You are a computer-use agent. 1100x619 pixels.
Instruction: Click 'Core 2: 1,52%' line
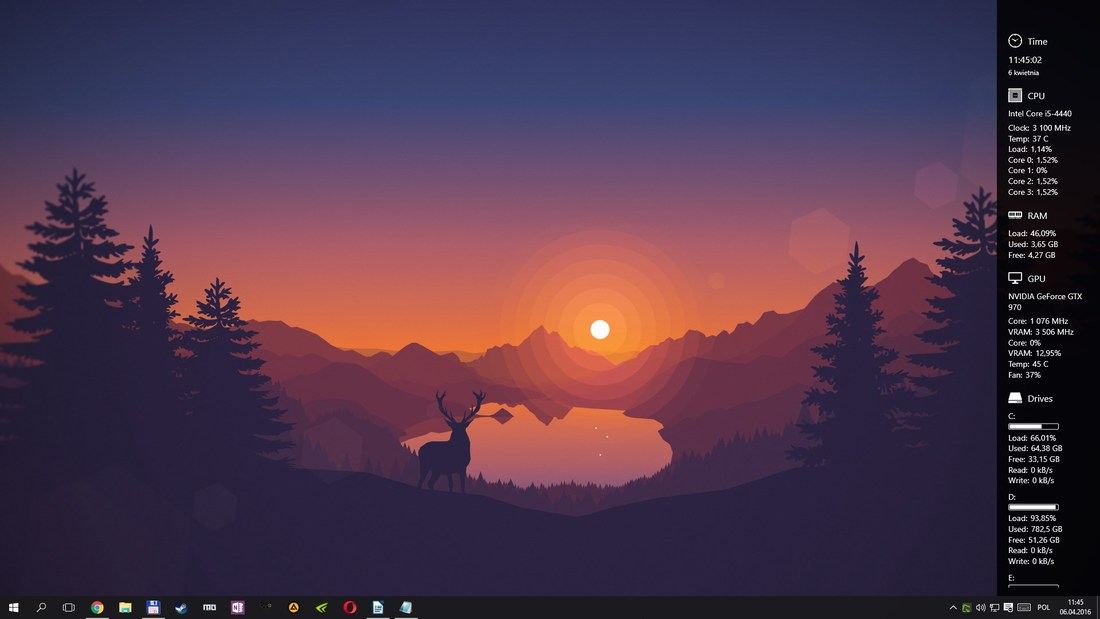coord(1033,181)
